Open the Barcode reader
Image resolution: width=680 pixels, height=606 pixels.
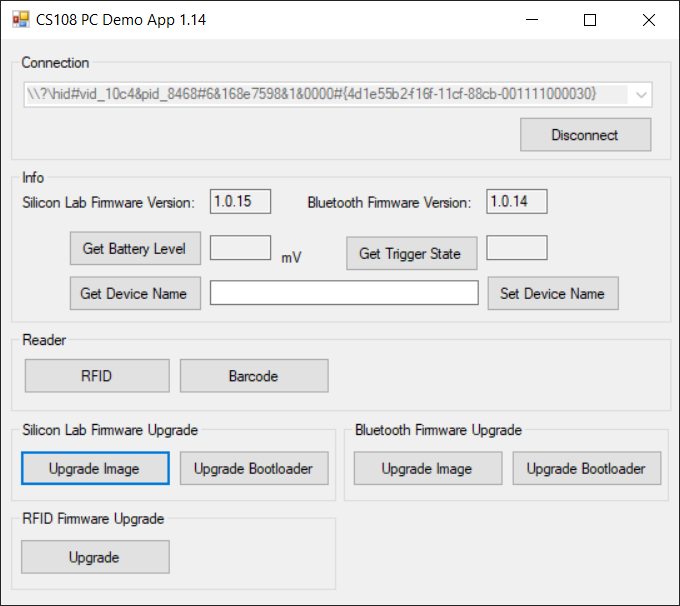pos(254,376)
